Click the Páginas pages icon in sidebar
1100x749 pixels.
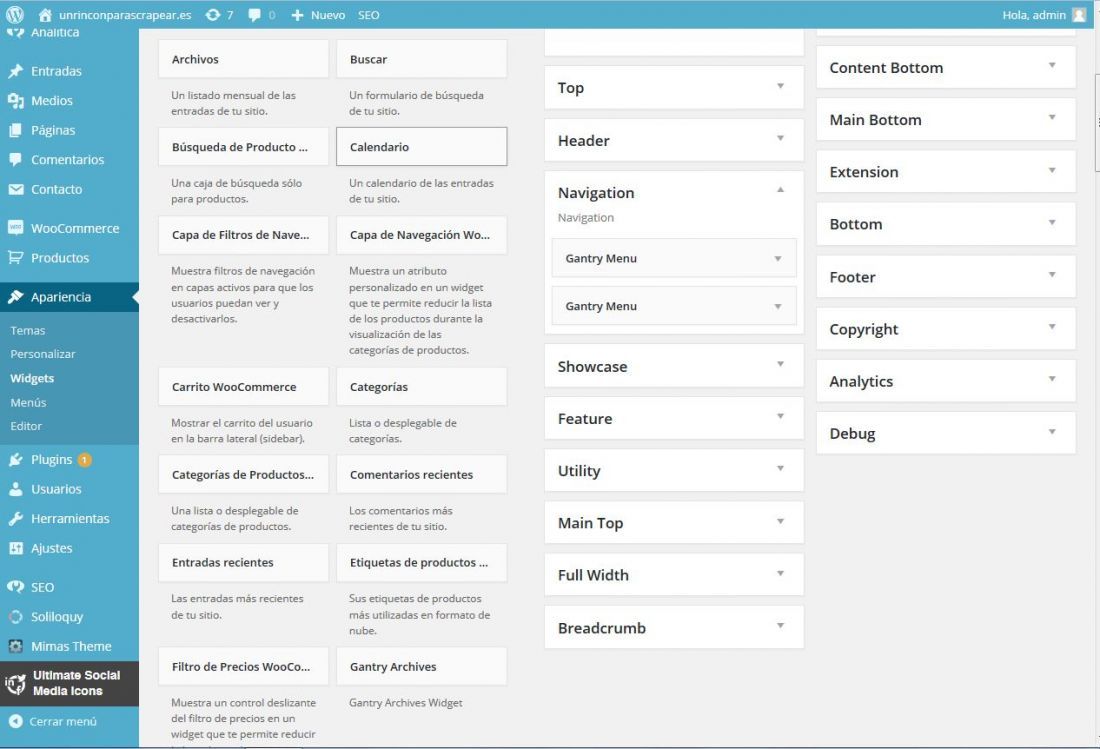tap(15, 130)
